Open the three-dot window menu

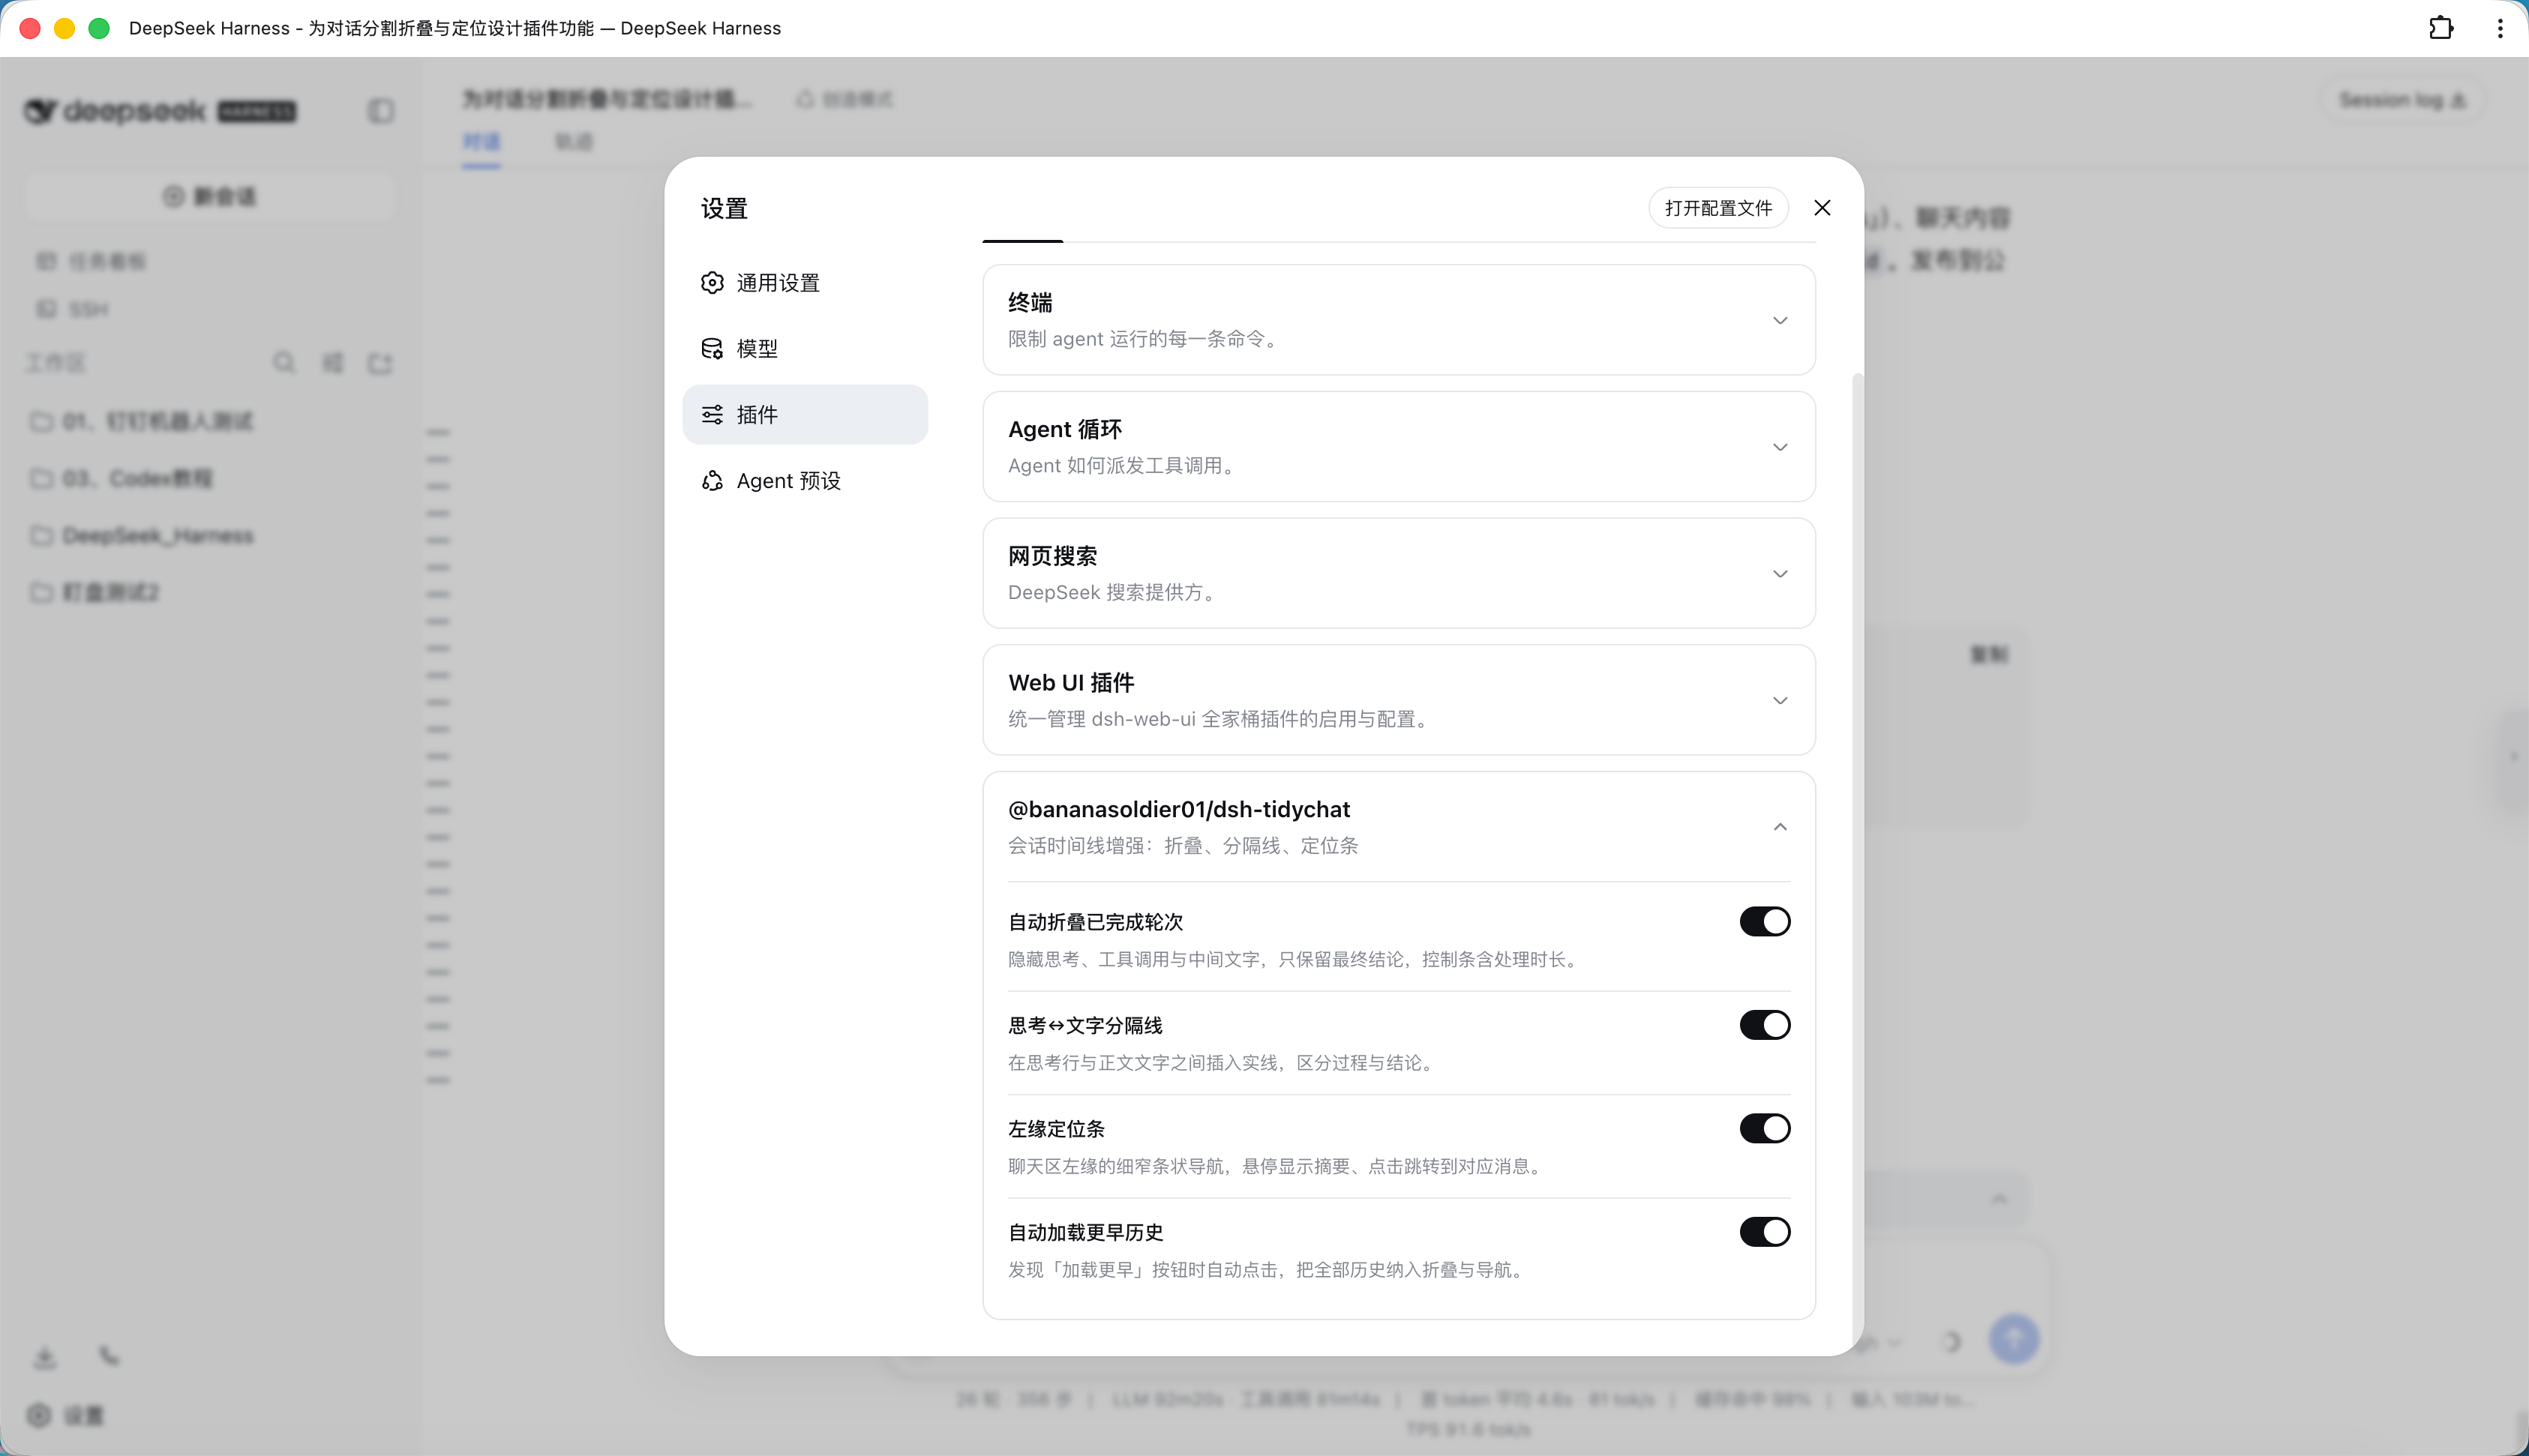[x=2500, y=28]
